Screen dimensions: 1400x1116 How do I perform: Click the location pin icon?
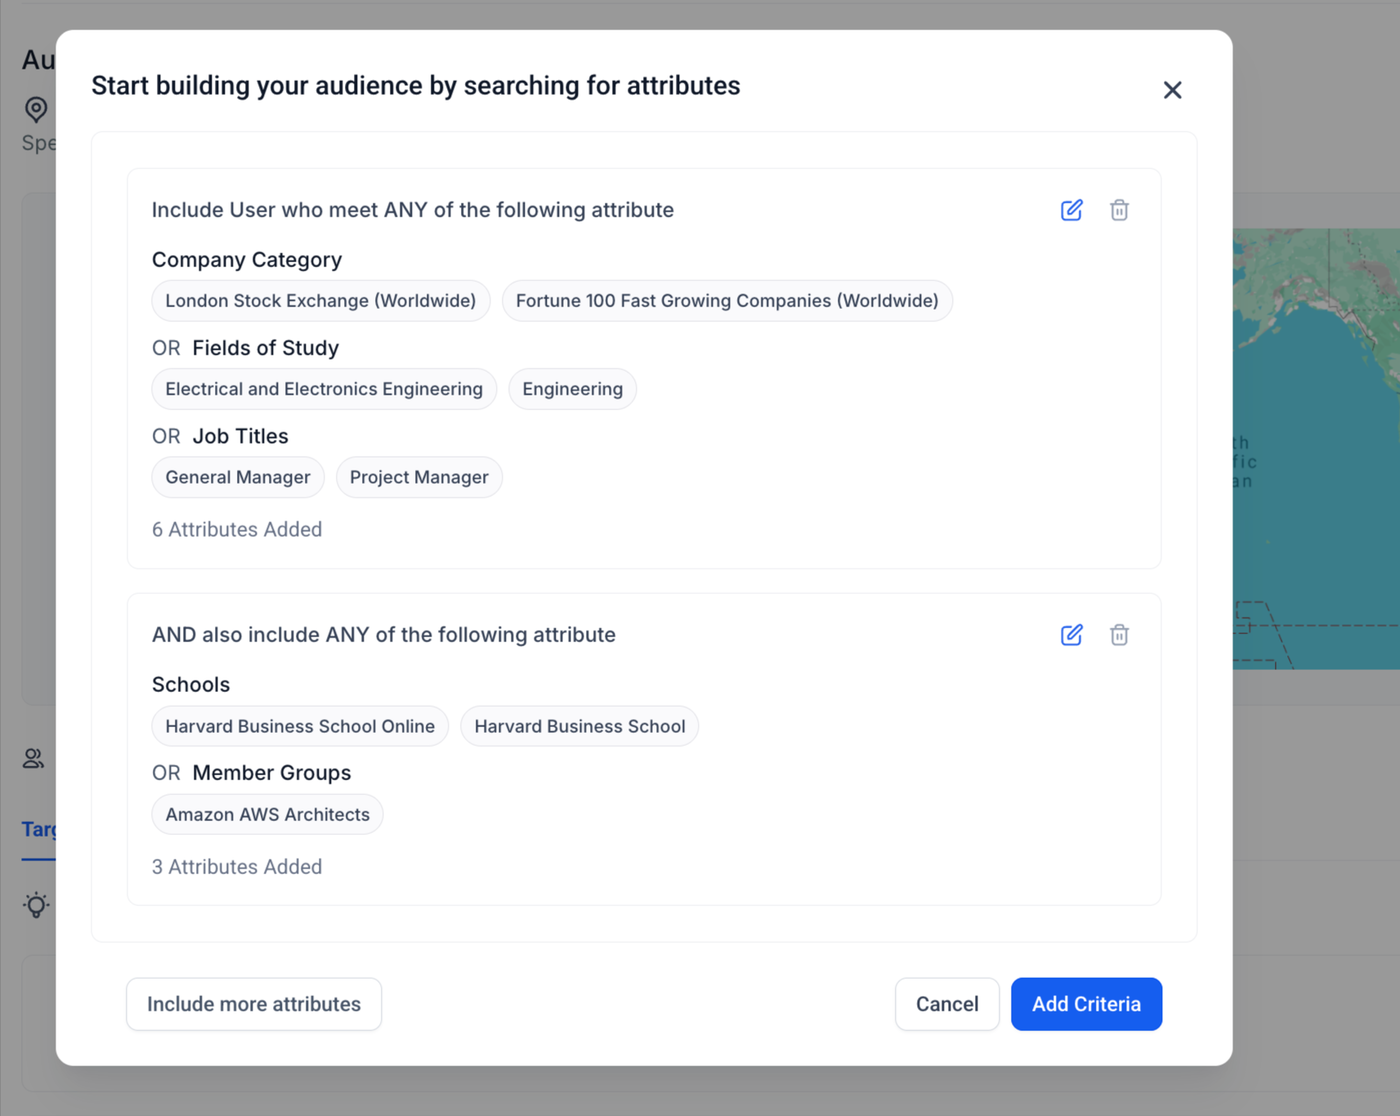click(x=36, y=109)
